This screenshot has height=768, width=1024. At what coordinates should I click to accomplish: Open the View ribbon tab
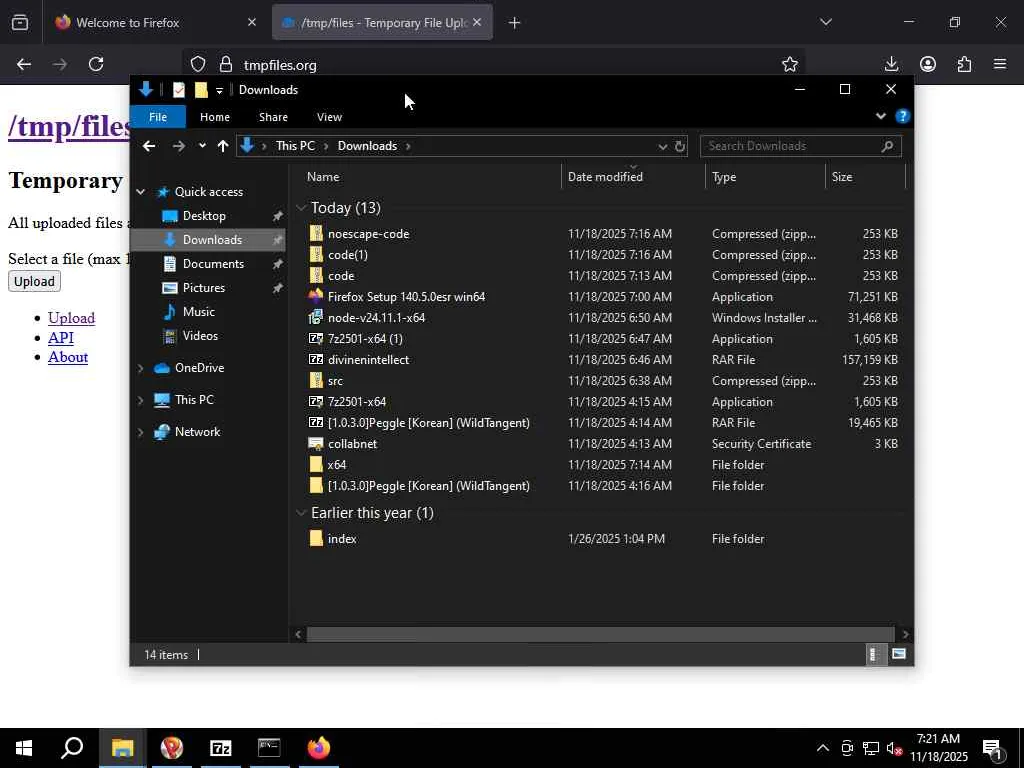point(329,117)
